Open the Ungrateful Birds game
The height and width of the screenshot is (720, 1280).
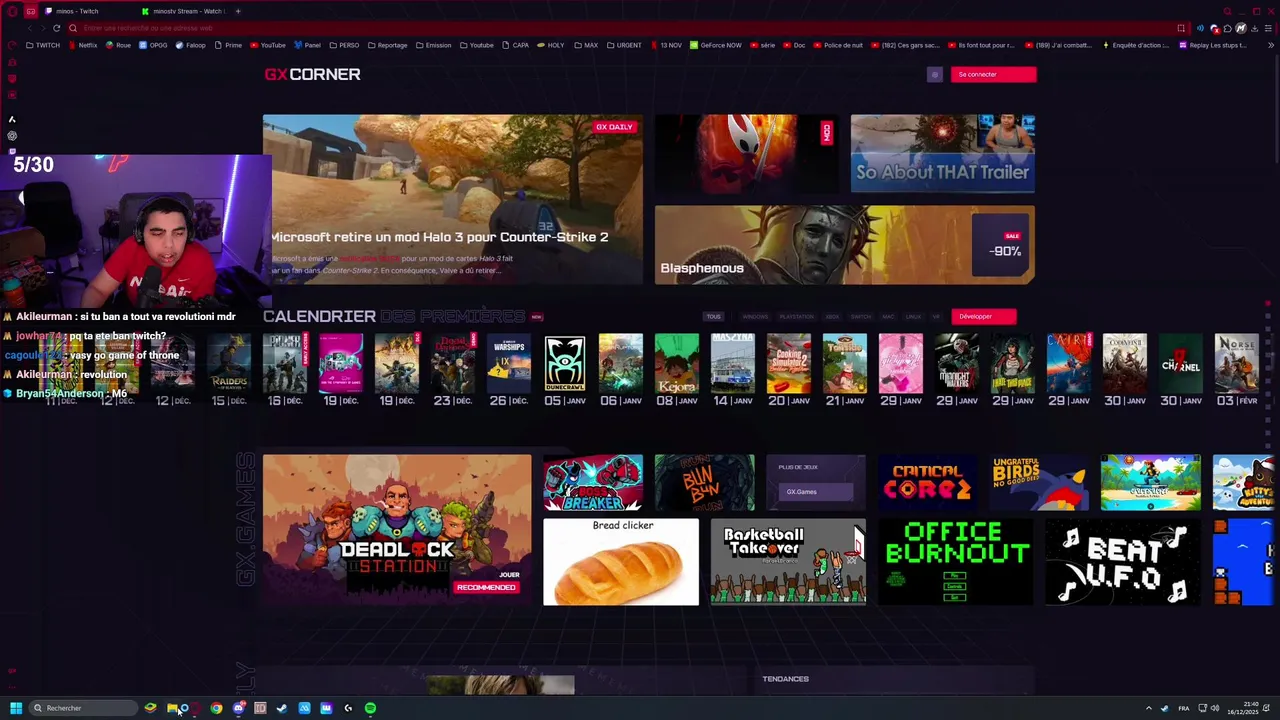click(x=1039, y=482)
